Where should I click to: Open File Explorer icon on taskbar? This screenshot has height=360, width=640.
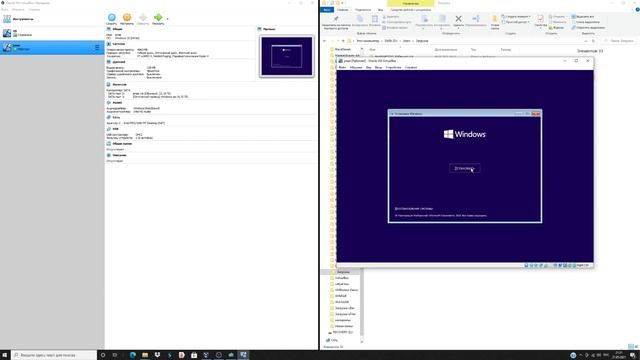tap(145, 355)
